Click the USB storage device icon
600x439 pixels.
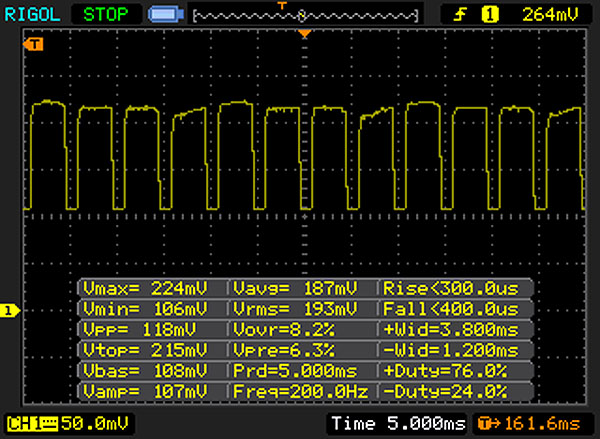(x=166, y=15)
